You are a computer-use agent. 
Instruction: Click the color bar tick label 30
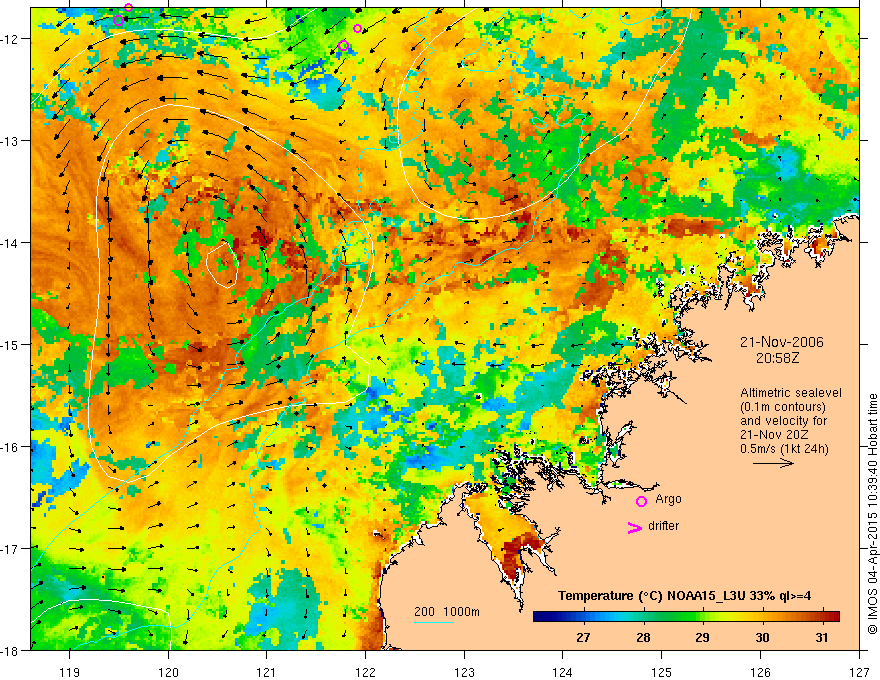point(762,637)
